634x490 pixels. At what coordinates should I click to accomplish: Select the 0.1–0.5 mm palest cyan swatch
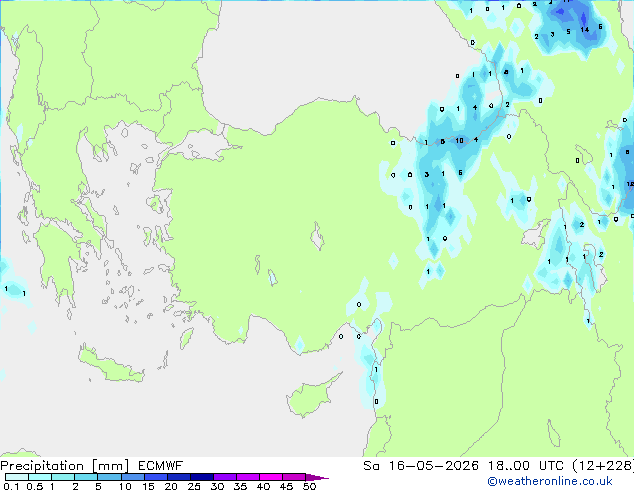(17, 477)
